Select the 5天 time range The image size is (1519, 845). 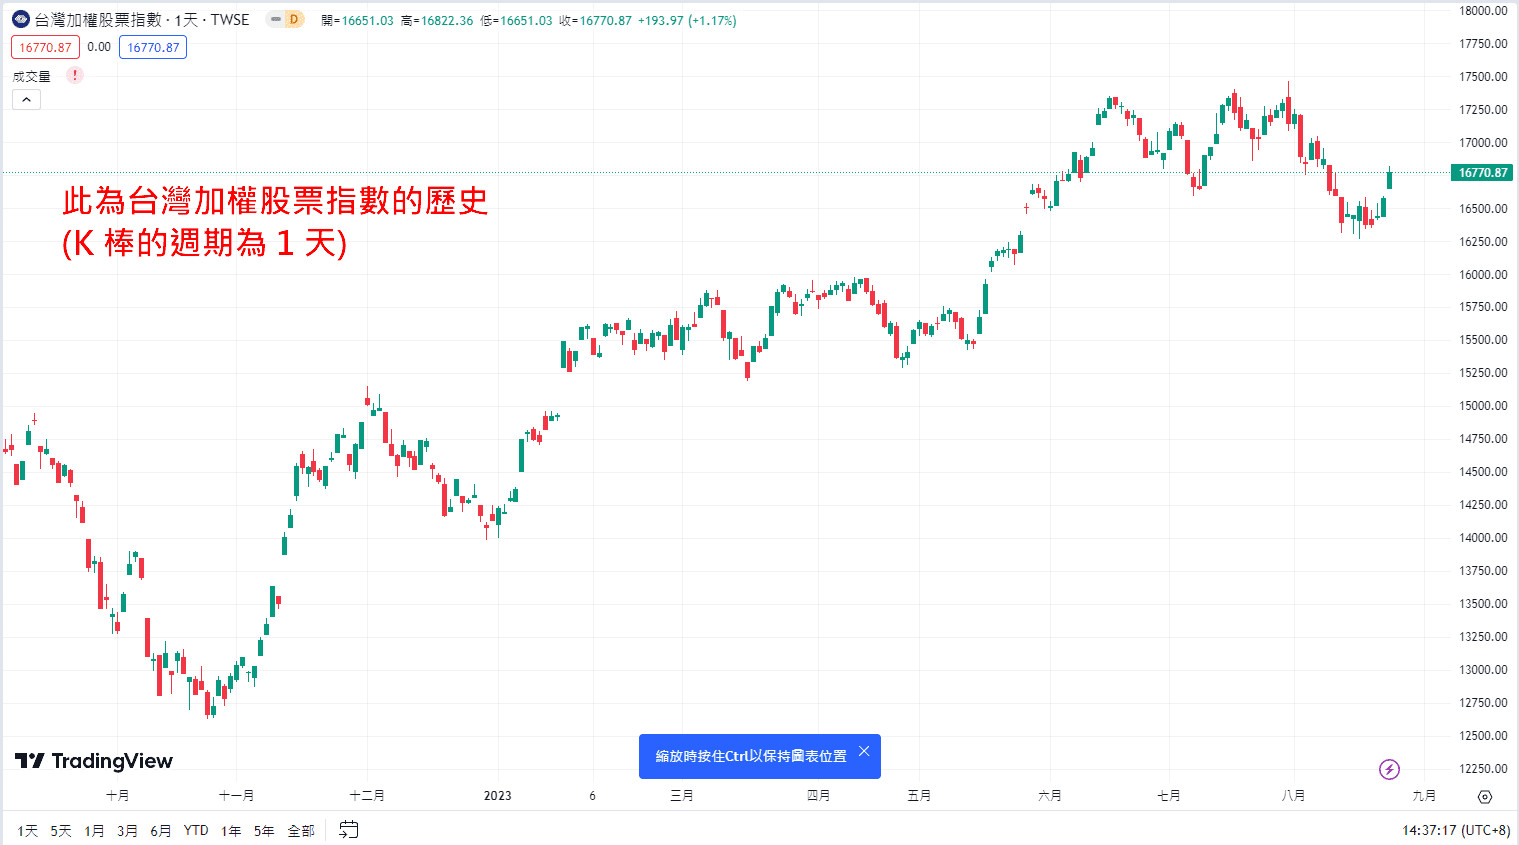click(61, 831)
